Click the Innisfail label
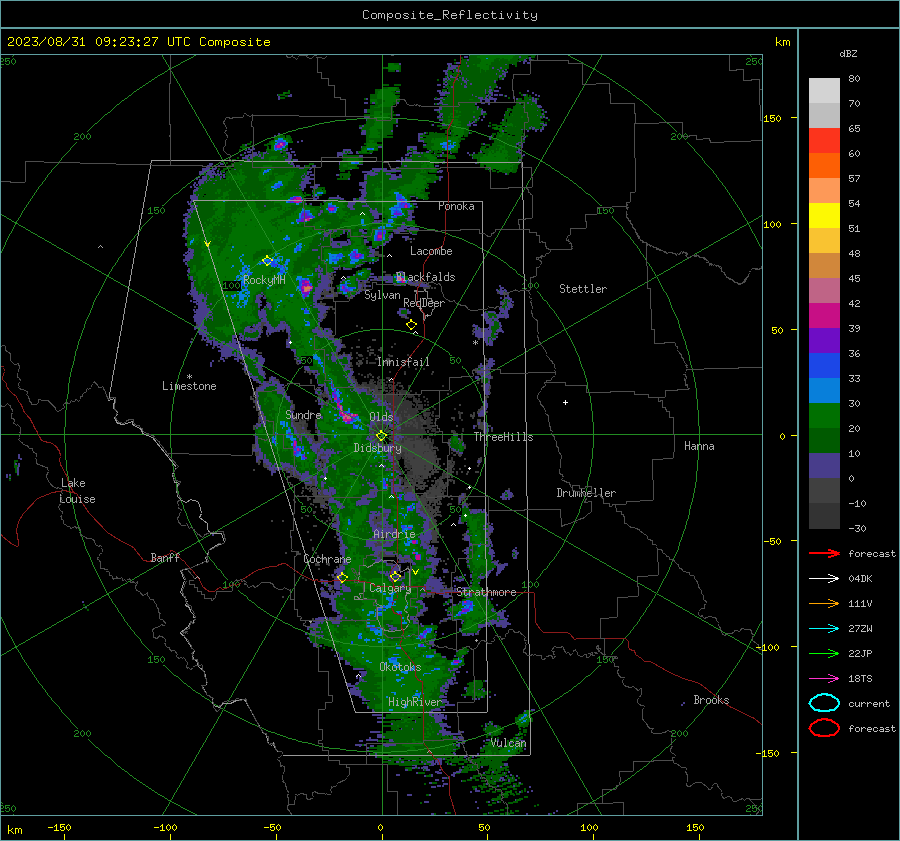The height and width of the screenshot is (841, 900). [403, 362]
